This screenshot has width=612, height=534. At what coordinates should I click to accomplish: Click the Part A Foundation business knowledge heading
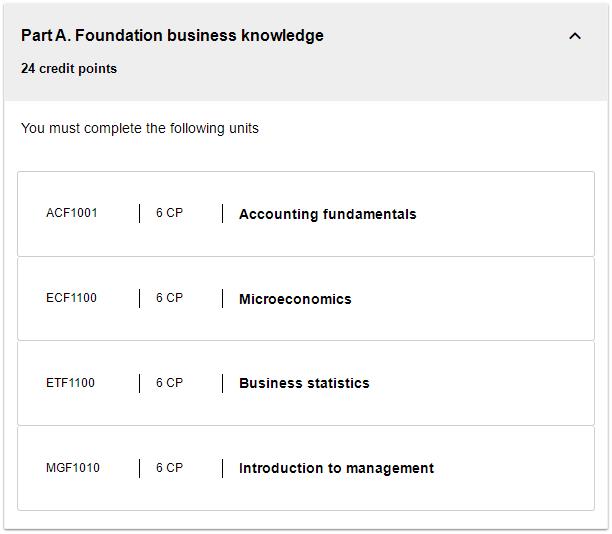coord(172,36)
